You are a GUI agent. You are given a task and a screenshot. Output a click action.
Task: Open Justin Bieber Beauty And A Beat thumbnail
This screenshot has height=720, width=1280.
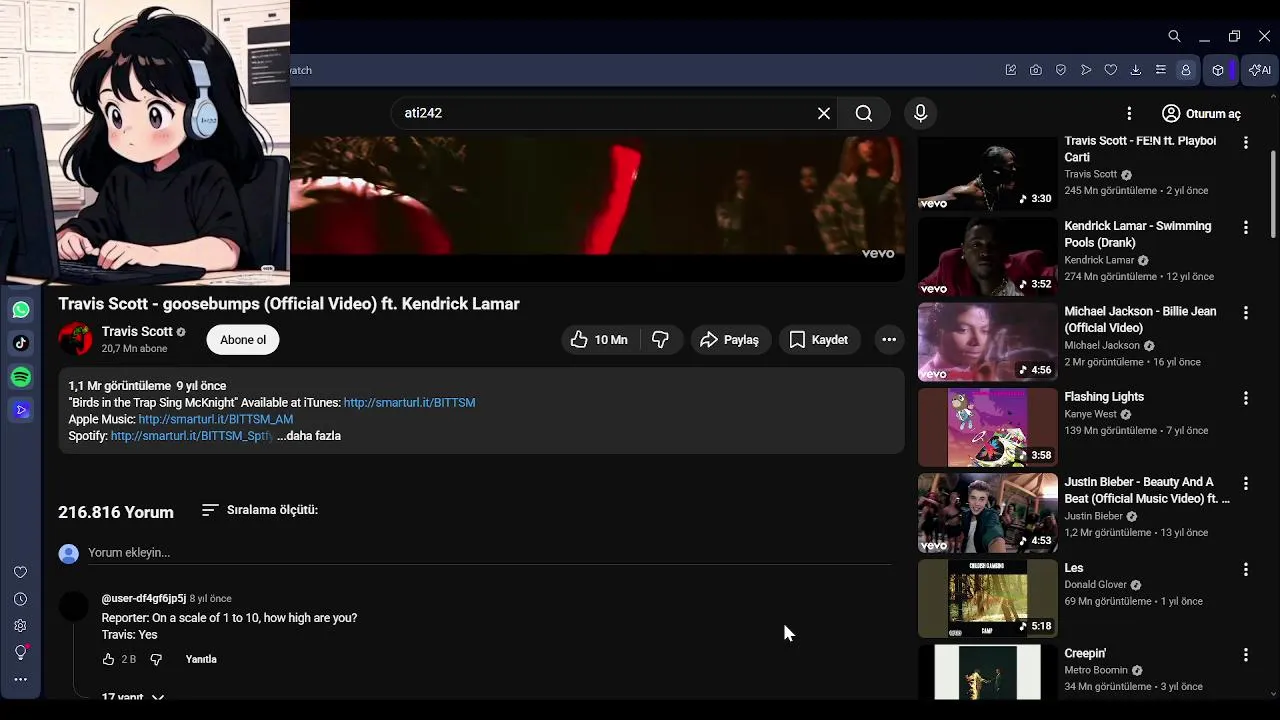pos(988,513)
